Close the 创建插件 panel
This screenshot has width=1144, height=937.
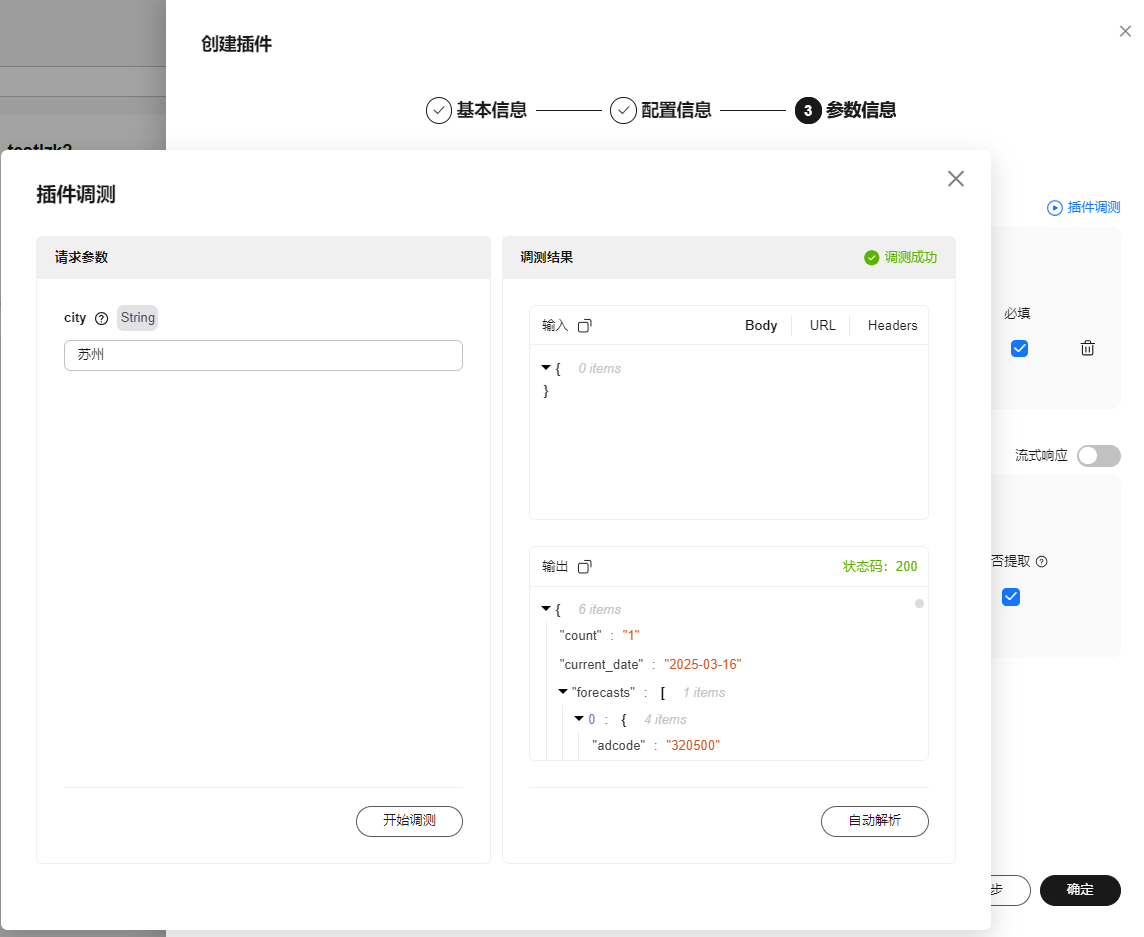pos(1125,31)
